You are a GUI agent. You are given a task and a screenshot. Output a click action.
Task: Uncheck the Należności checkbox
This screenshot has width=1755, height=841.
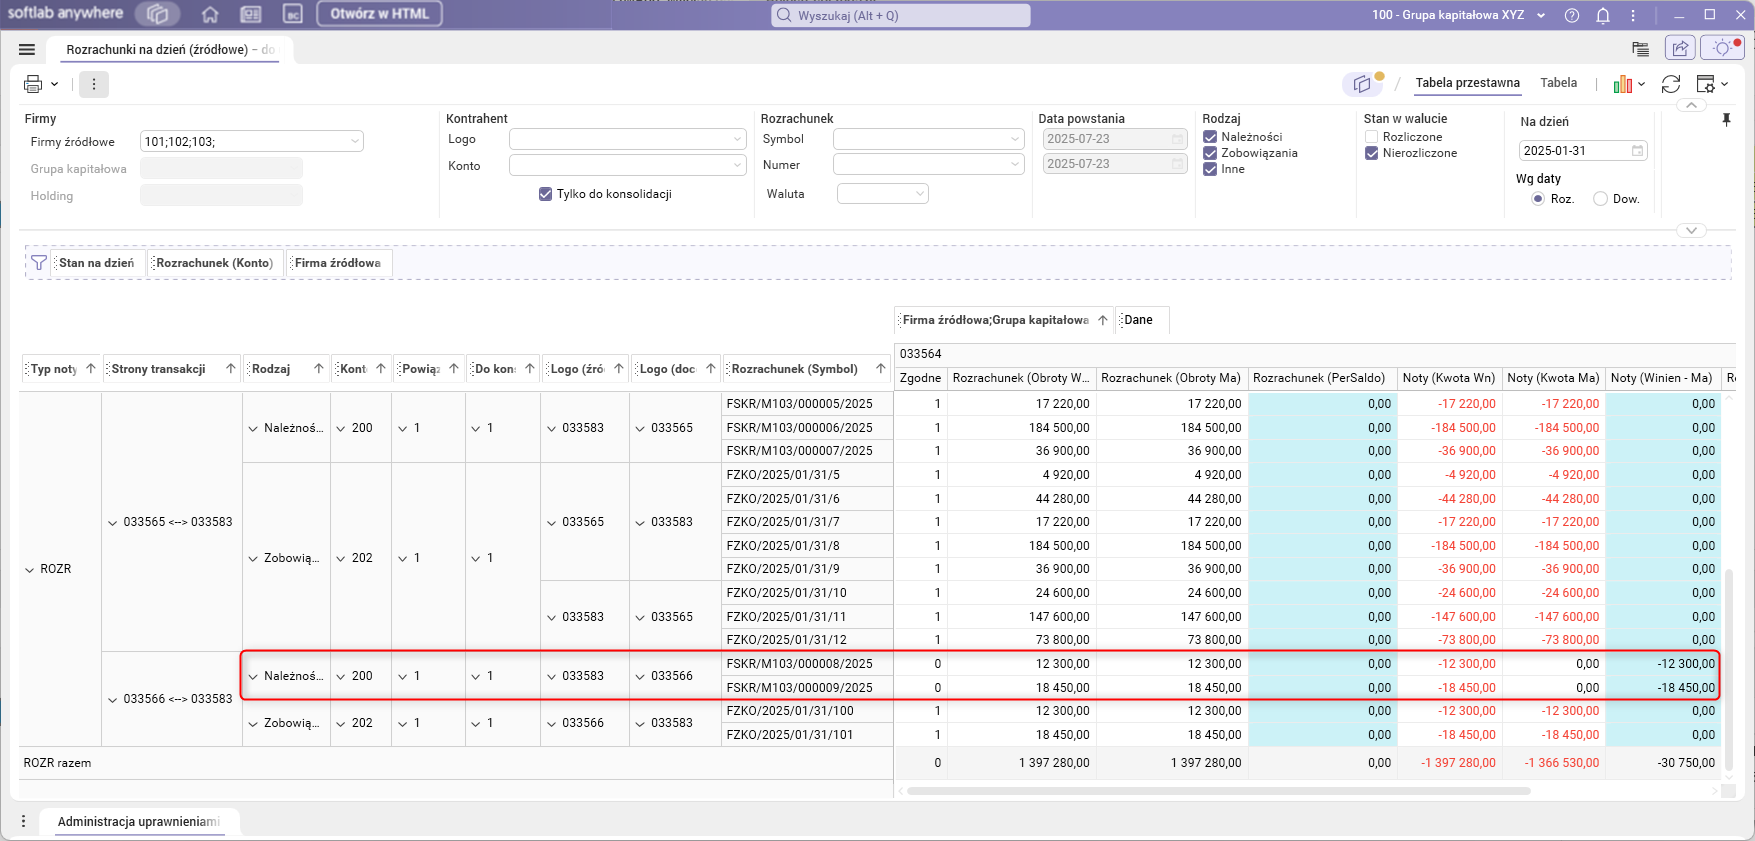tap(1210, 137)
